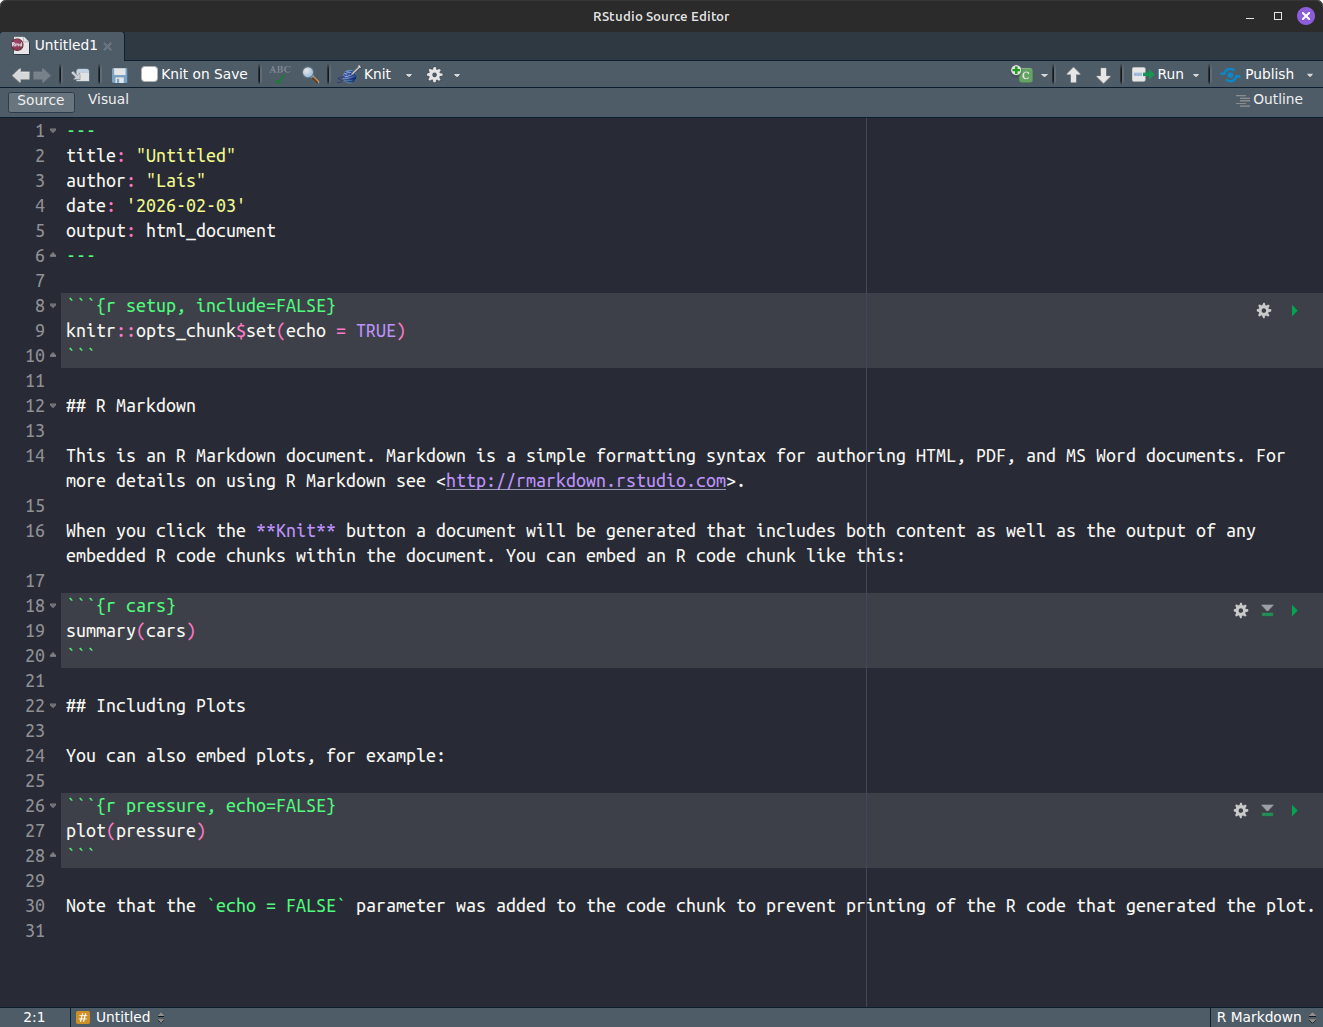Toggle the document Outline pane
This screenshot has height=1027, width=1323.
[1269, 99]
